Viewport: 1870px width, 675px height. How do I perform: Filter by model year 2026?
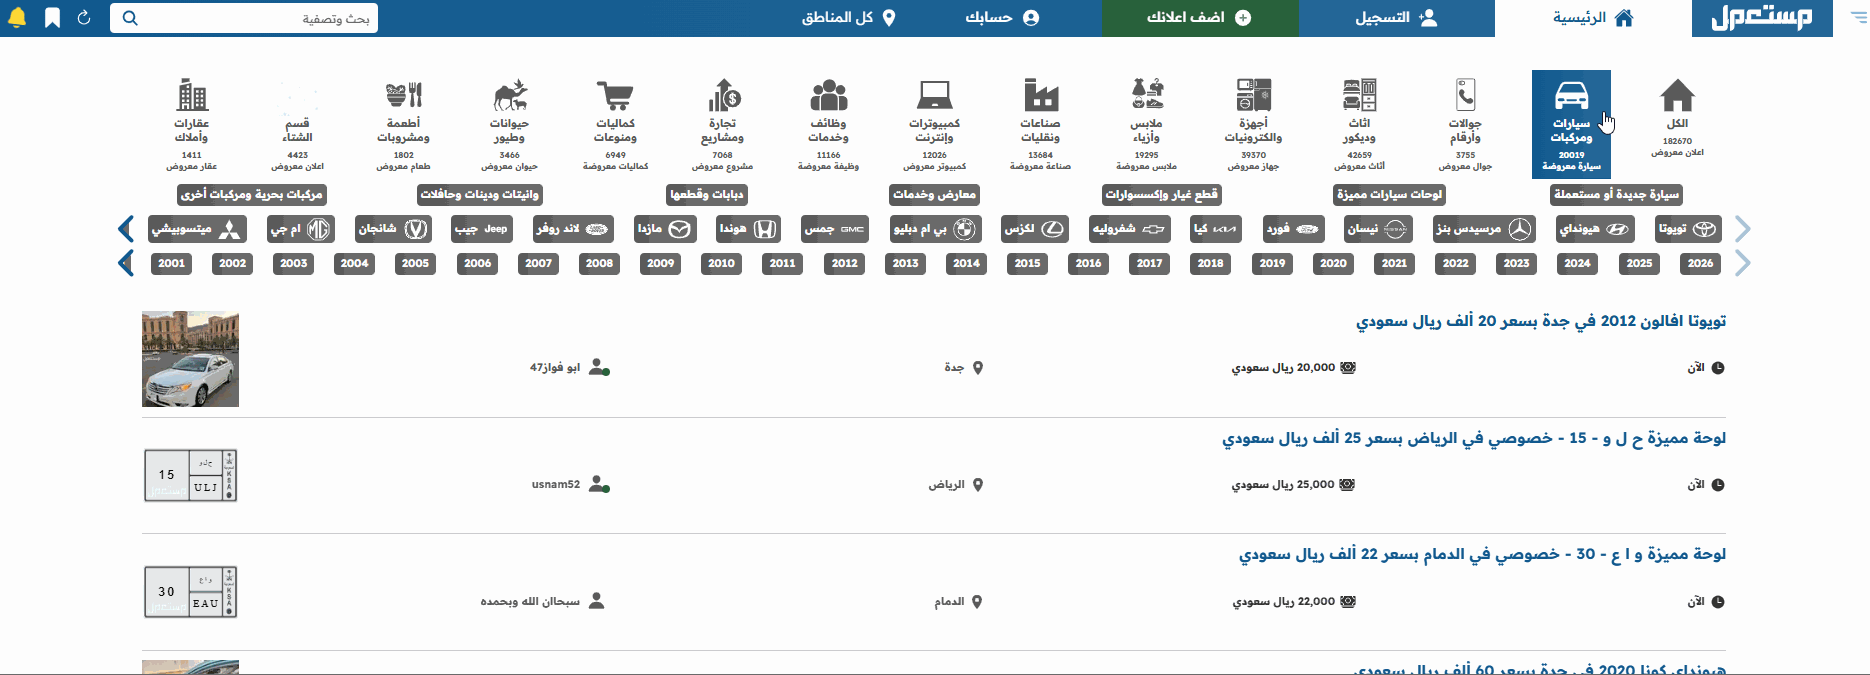click(x=1700, y=263)
